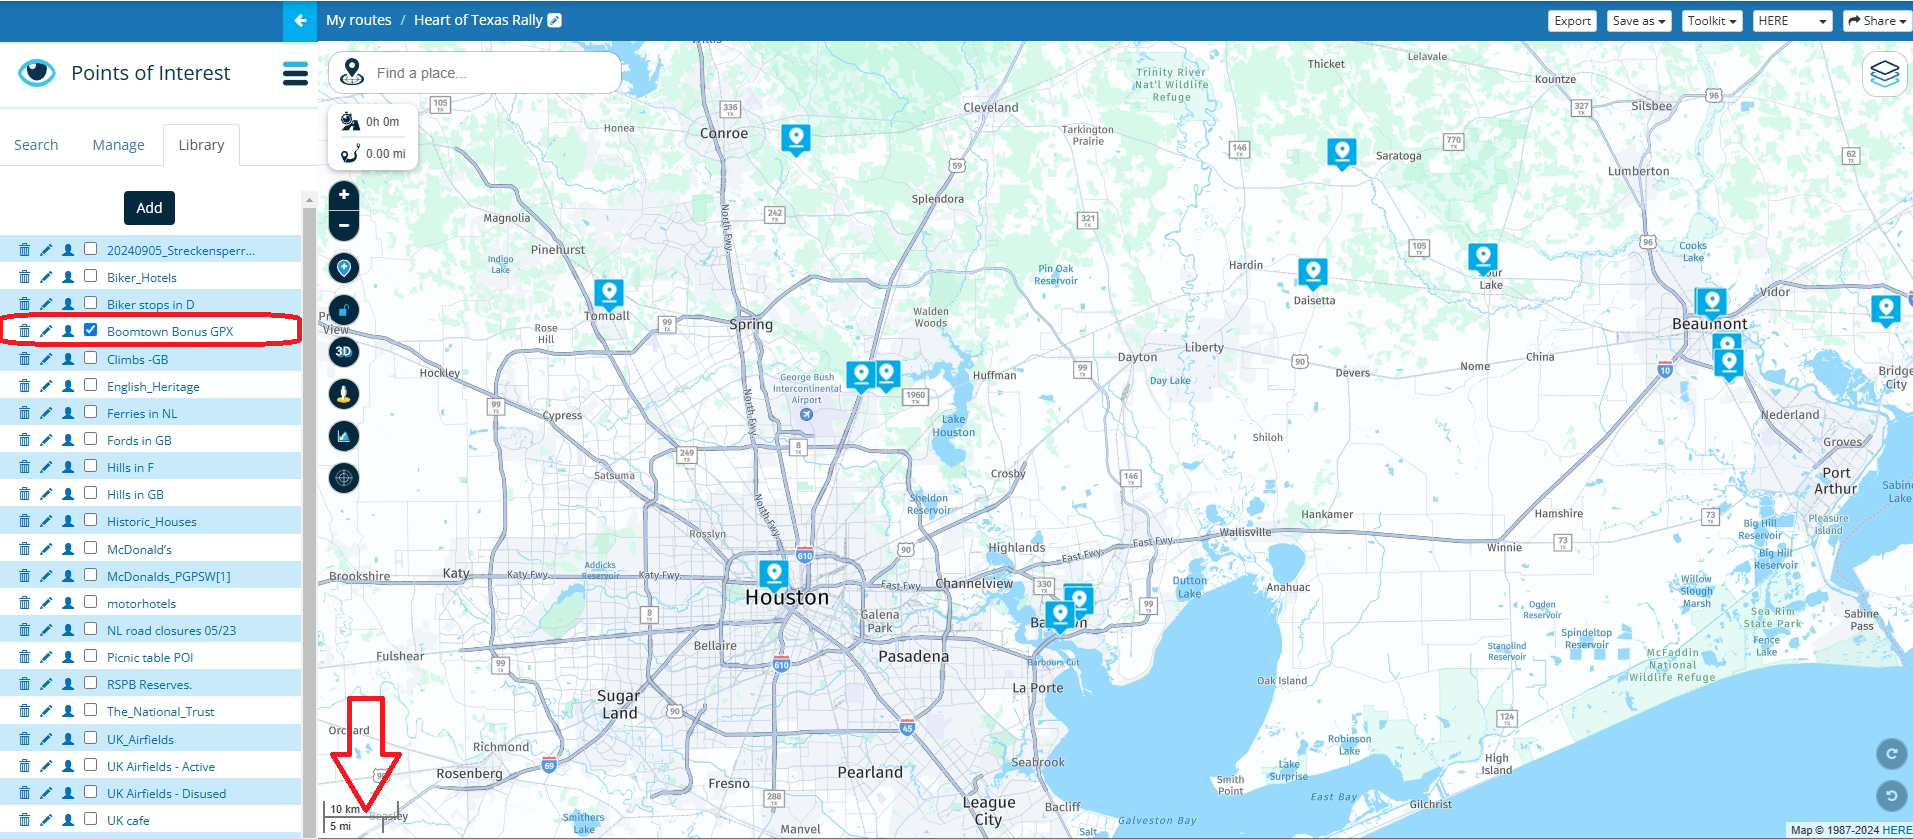Click the POI marker near Conroe
1913x839 pixels.
point(795,139)
